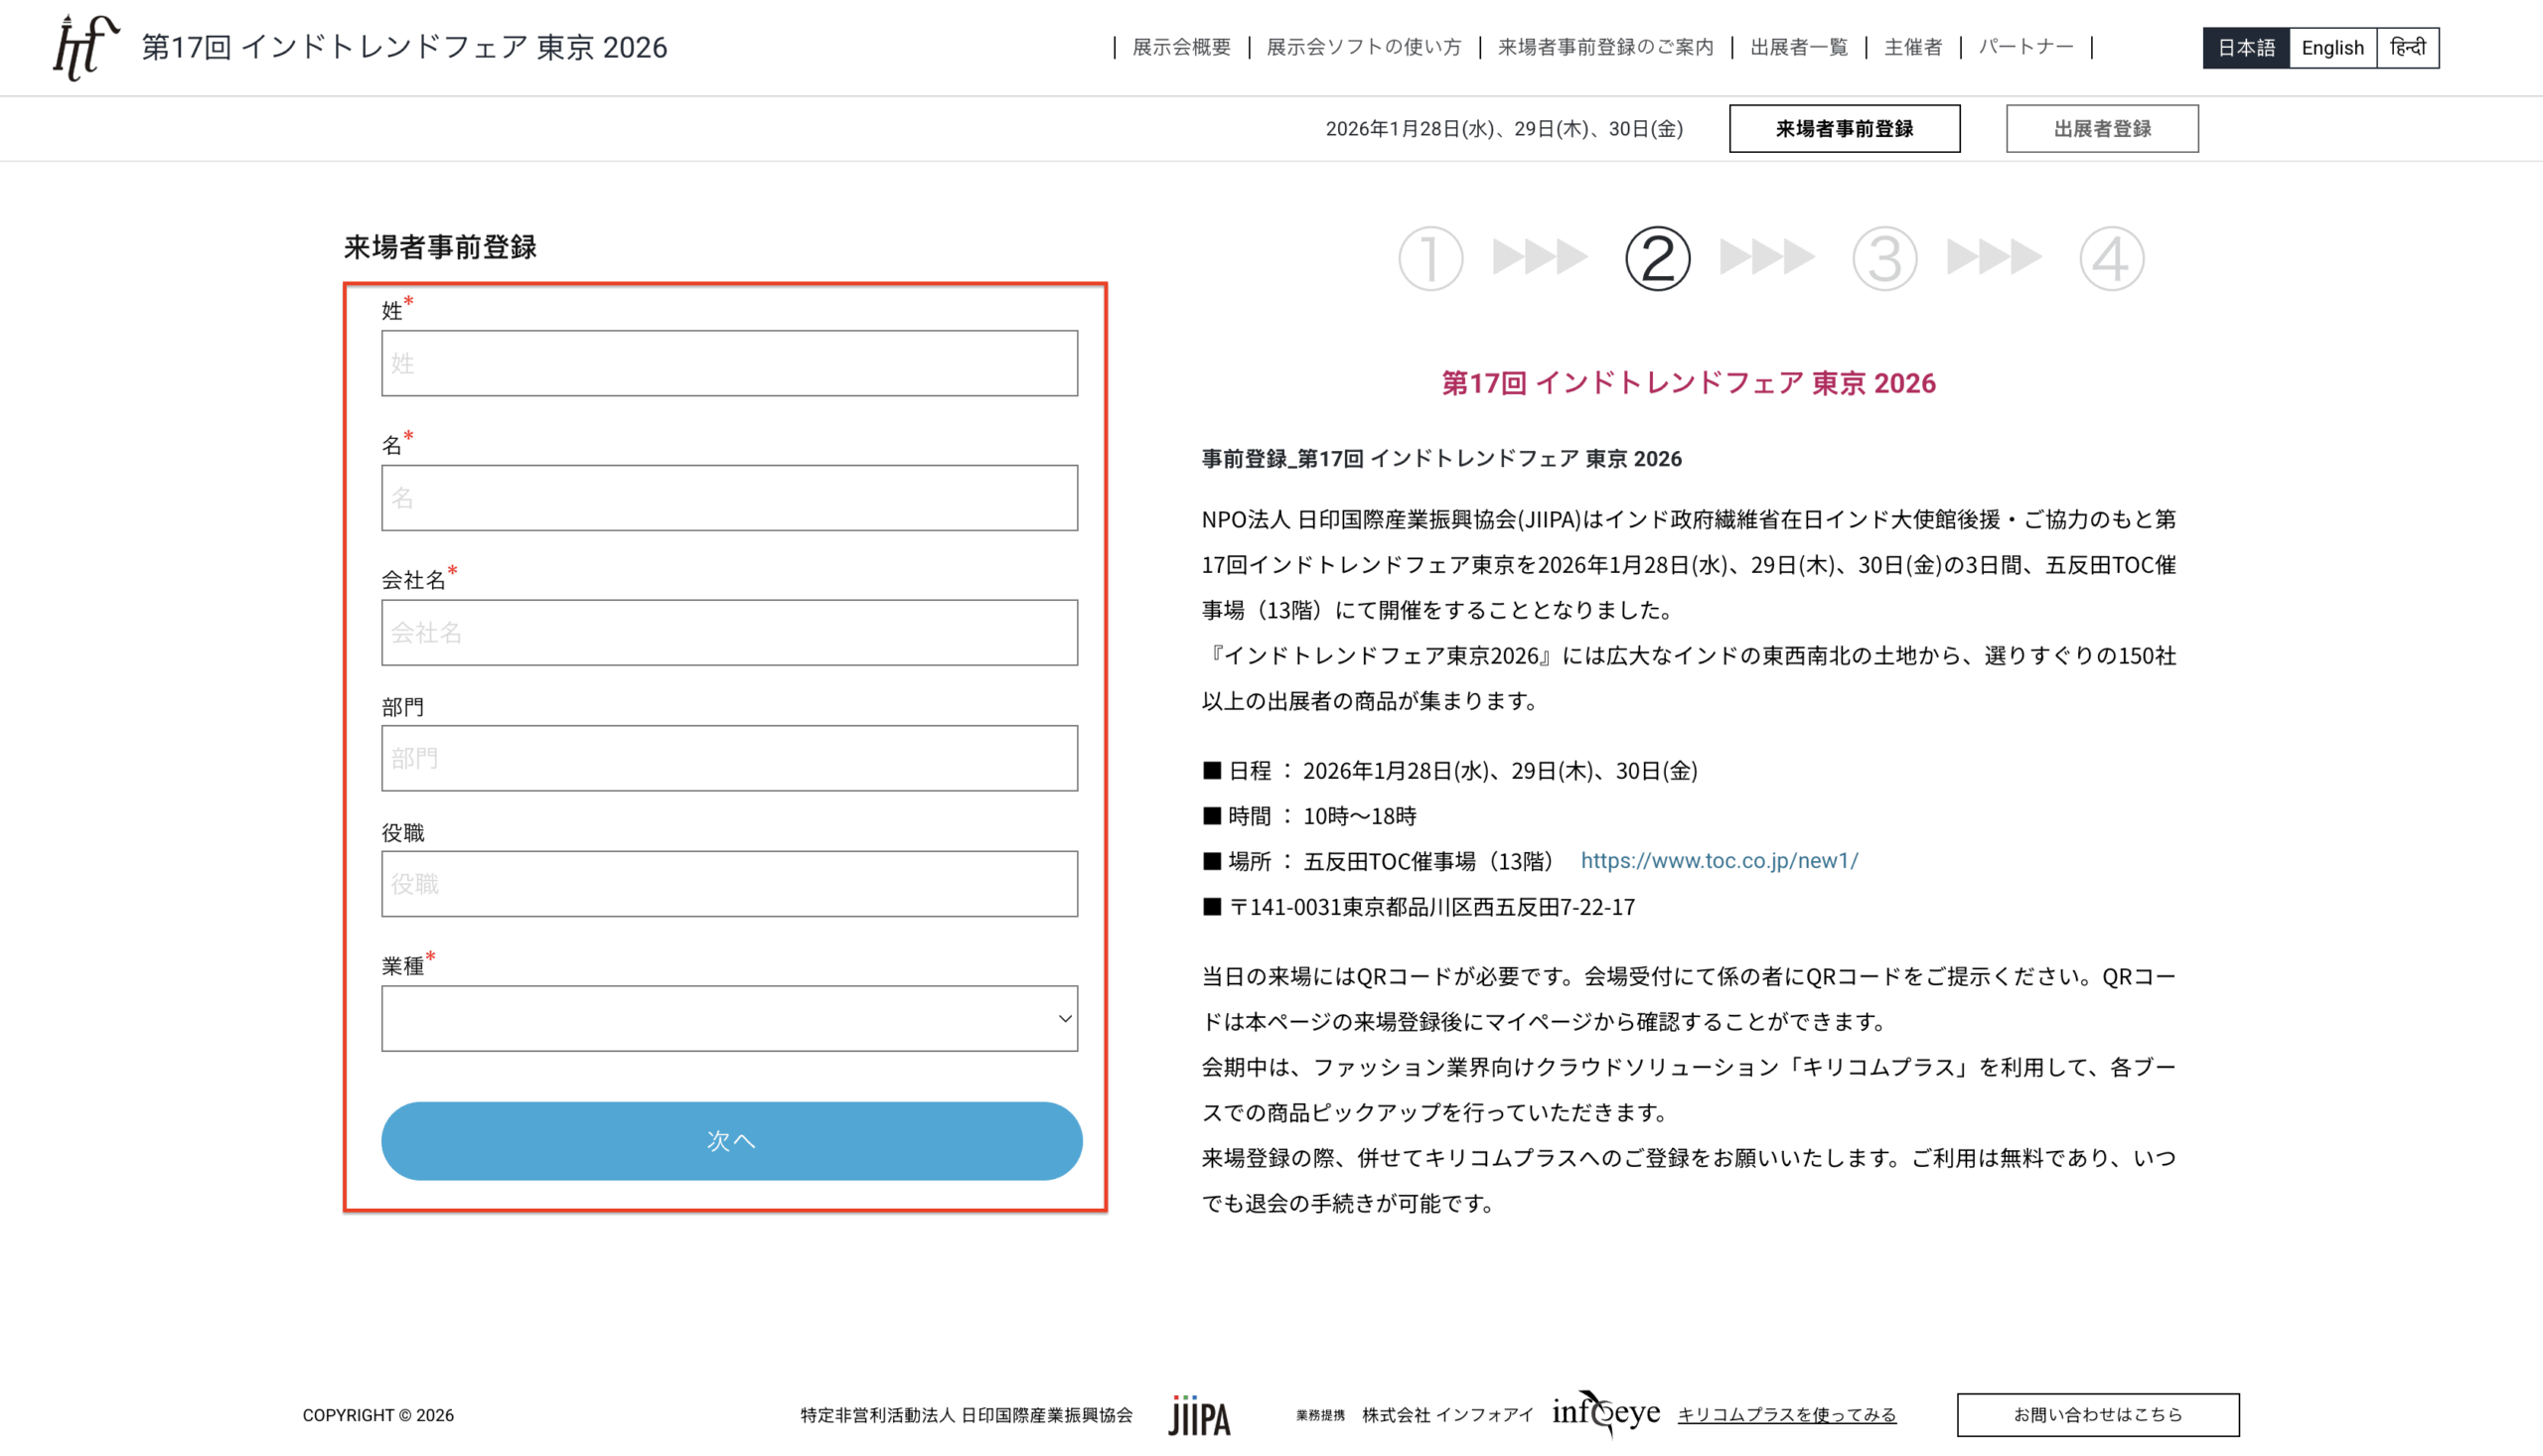Click the JIIPA logo in footer

tap(1199, 1415)
